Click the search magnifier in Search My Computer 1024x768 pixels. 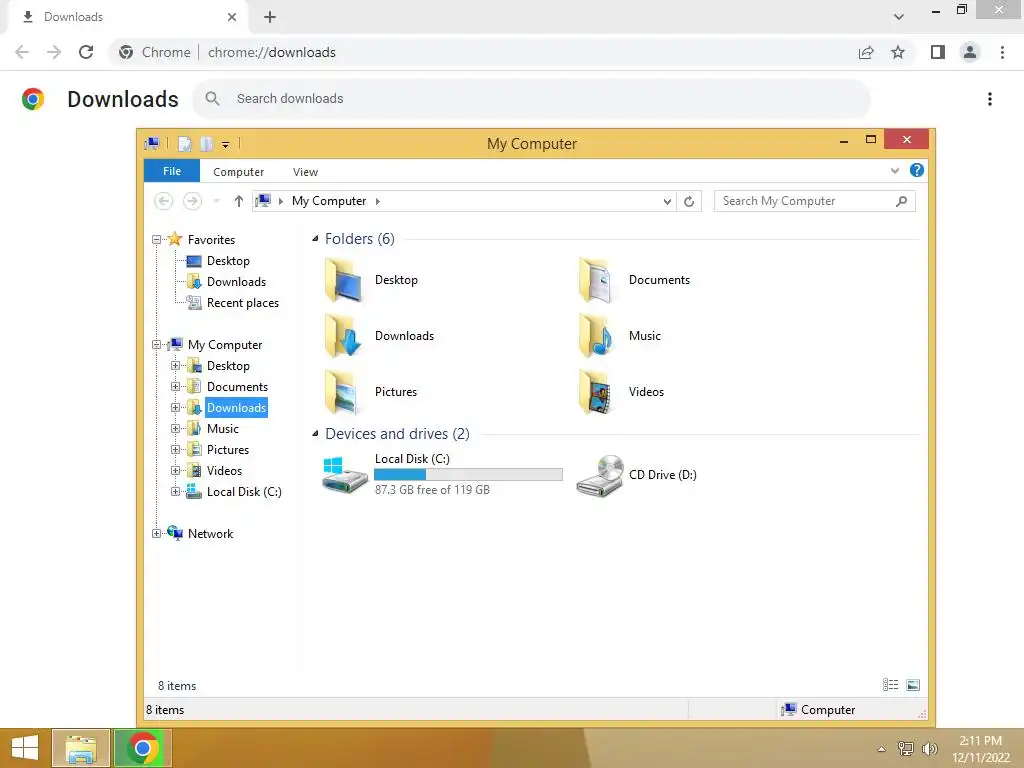[901, 201]
